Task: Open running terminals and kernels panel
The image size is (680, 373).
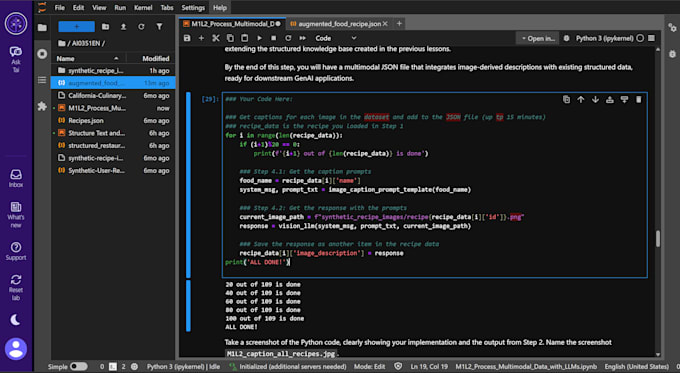Action: click(x=42, y=54)
